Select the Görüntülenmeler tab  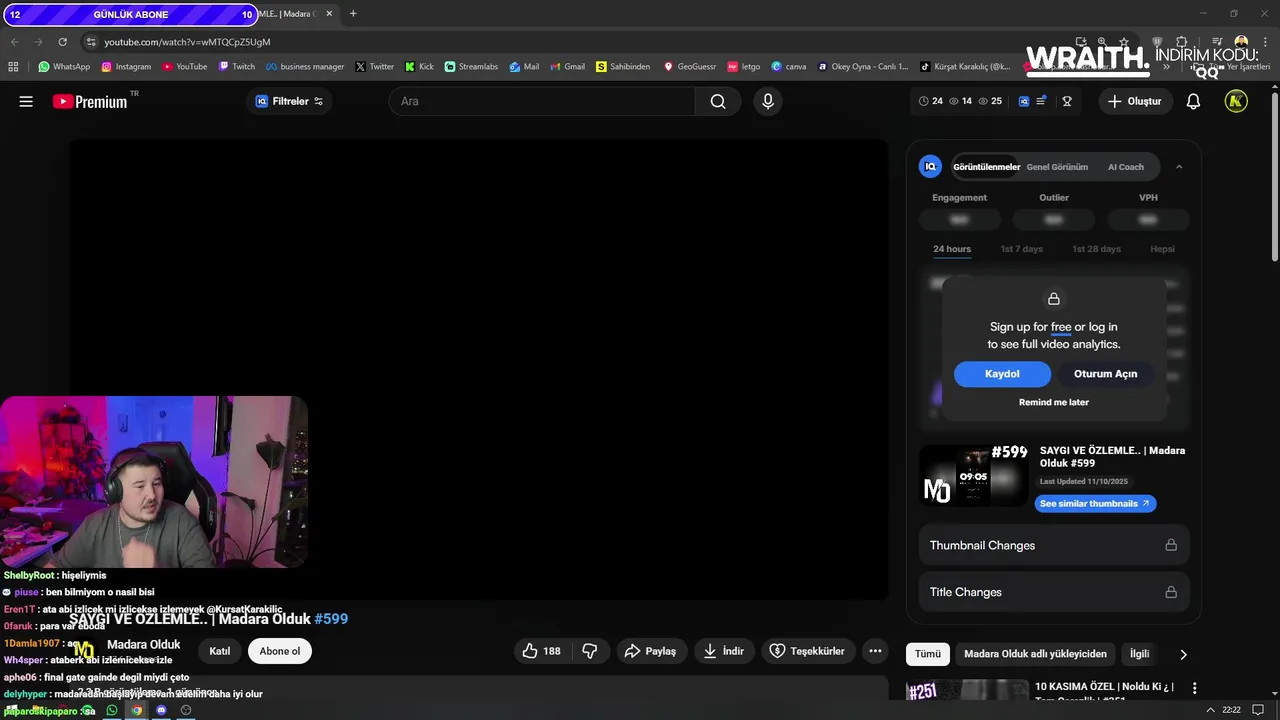[x=987, y=167]
